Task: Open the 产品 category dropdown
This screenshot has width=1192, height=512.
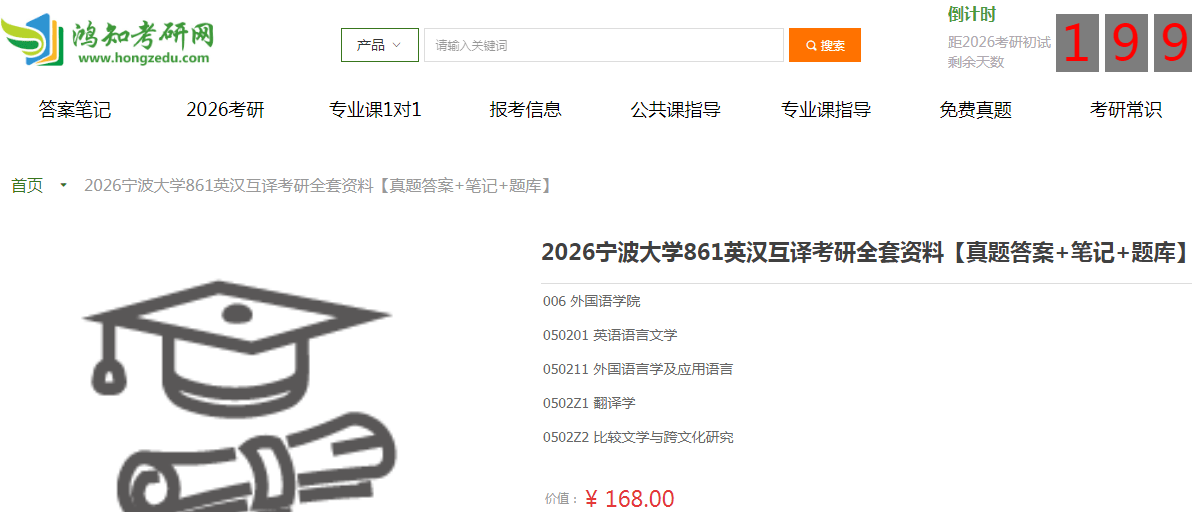Action: coord(379,45)
